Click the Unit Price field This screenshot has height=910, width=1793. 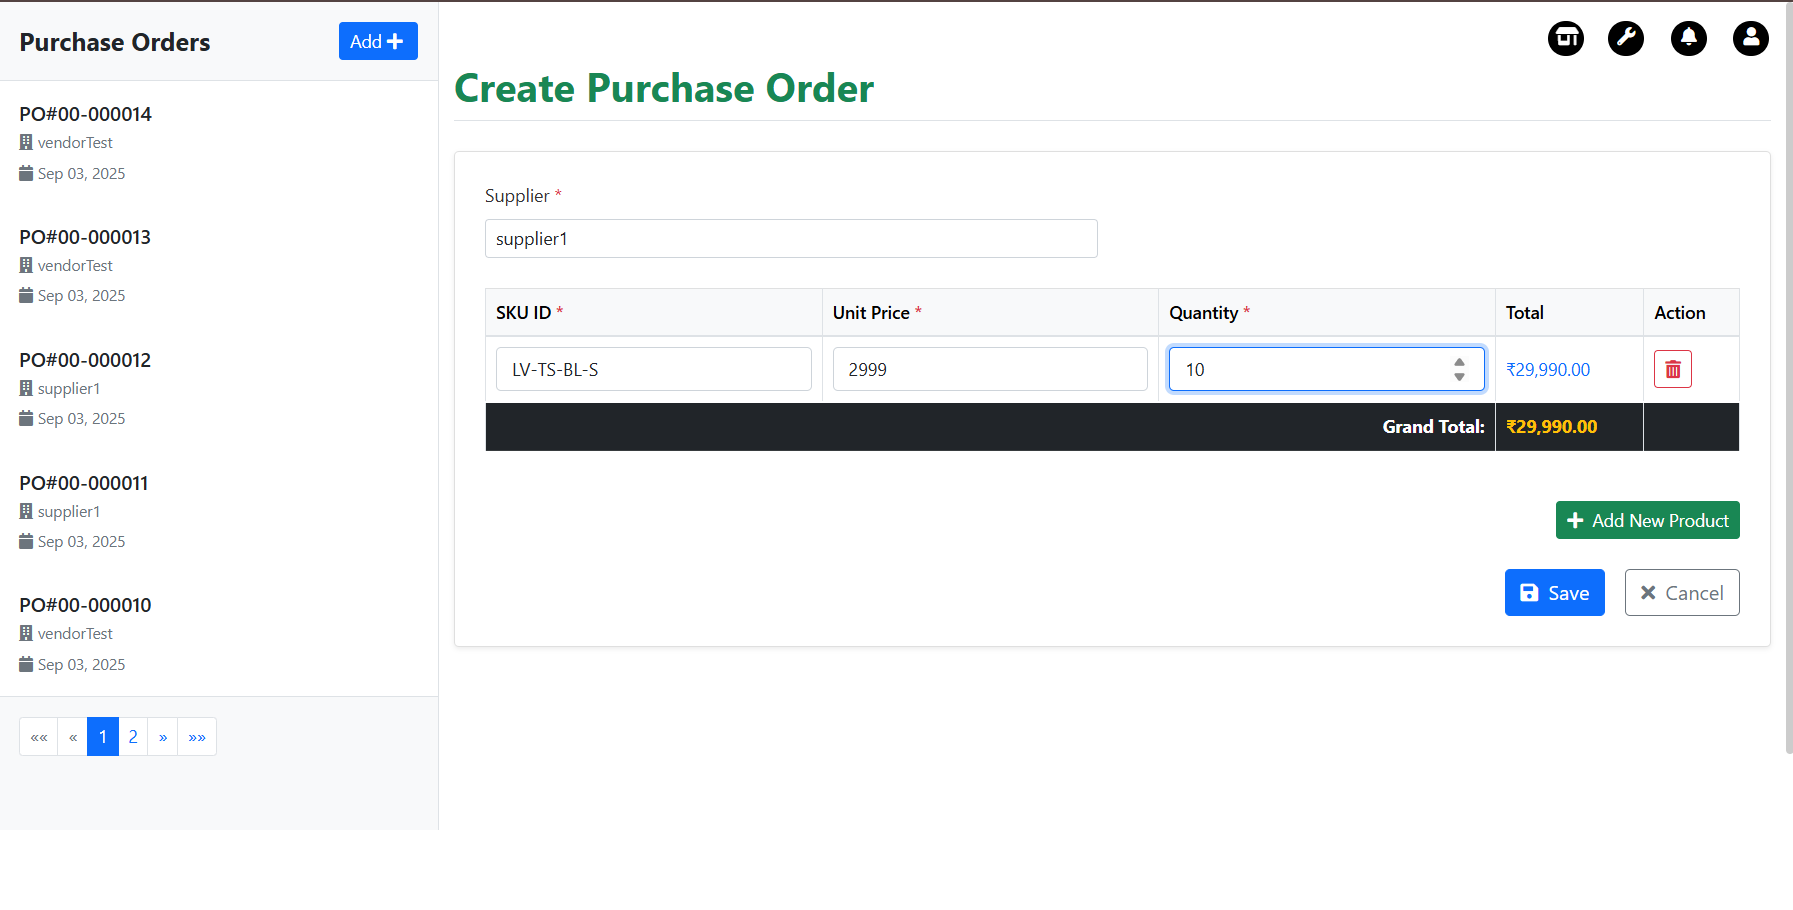(989, 370)
